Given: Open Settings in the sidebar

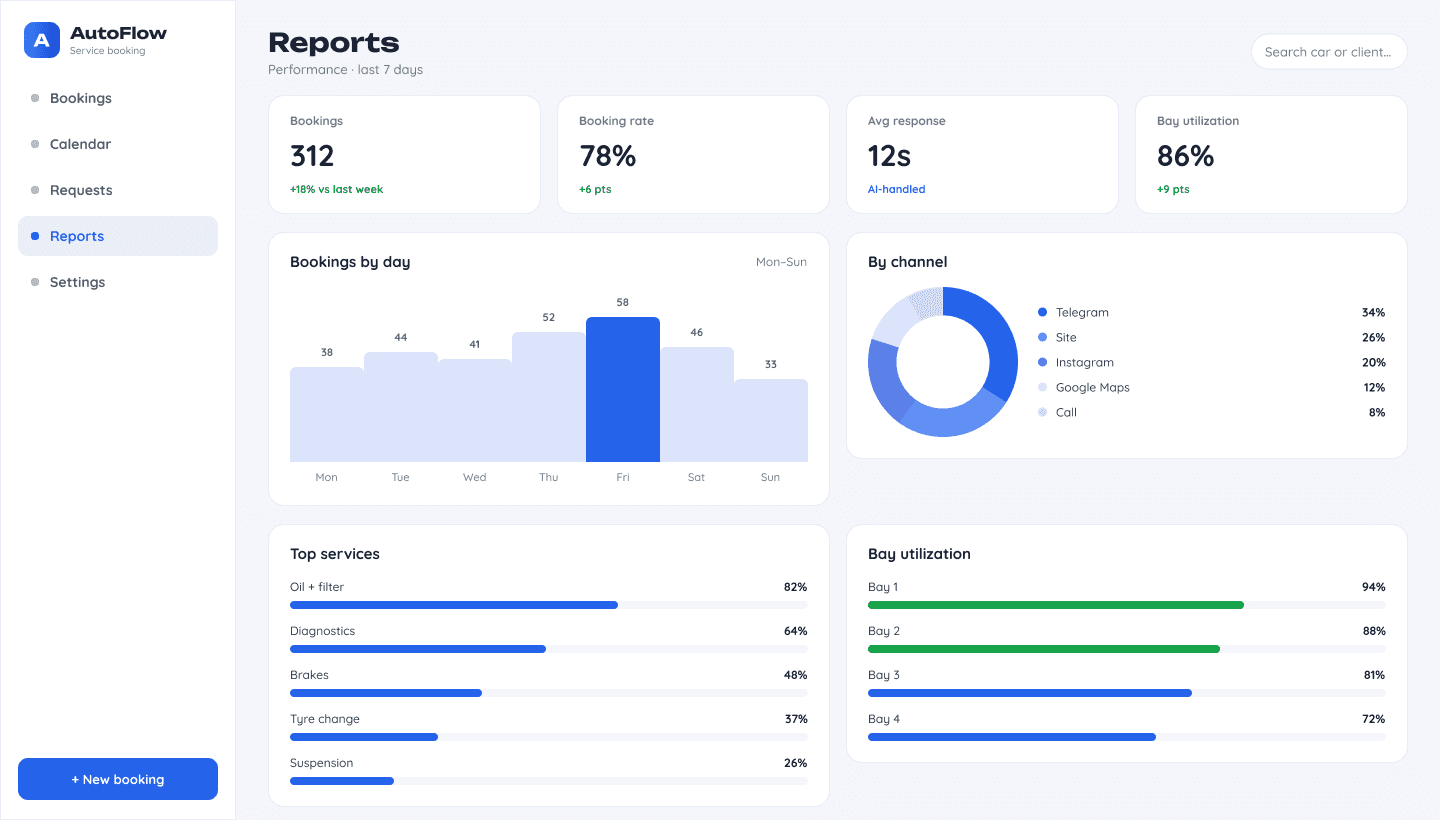Looking at the screenshot, I should click(x=118, y=282).
